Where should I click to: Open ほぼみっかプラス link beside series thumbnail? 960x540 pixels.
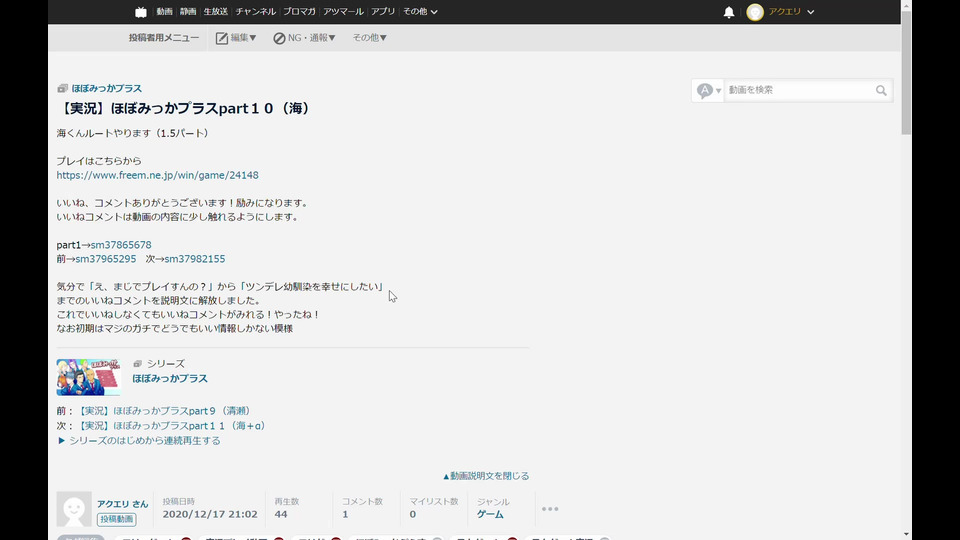click(x=170, y=378)
